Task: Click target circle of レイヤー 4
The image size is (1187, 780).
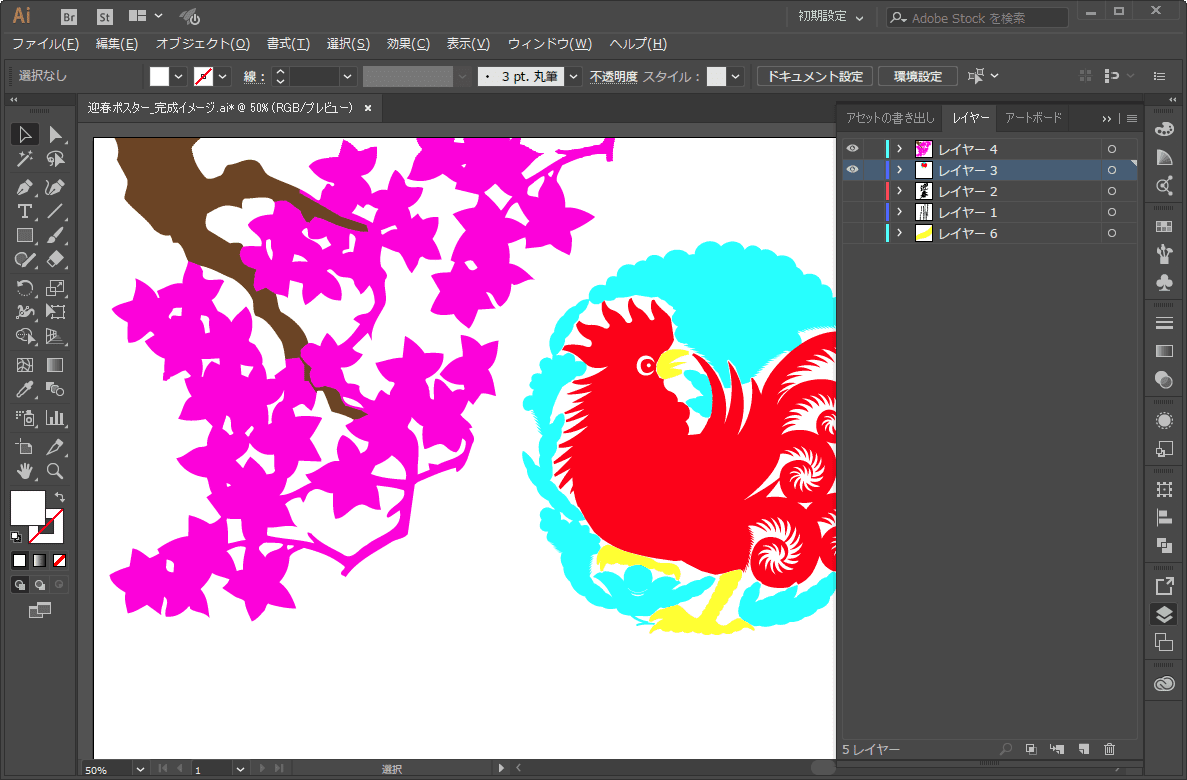Action: (1112, 149)
